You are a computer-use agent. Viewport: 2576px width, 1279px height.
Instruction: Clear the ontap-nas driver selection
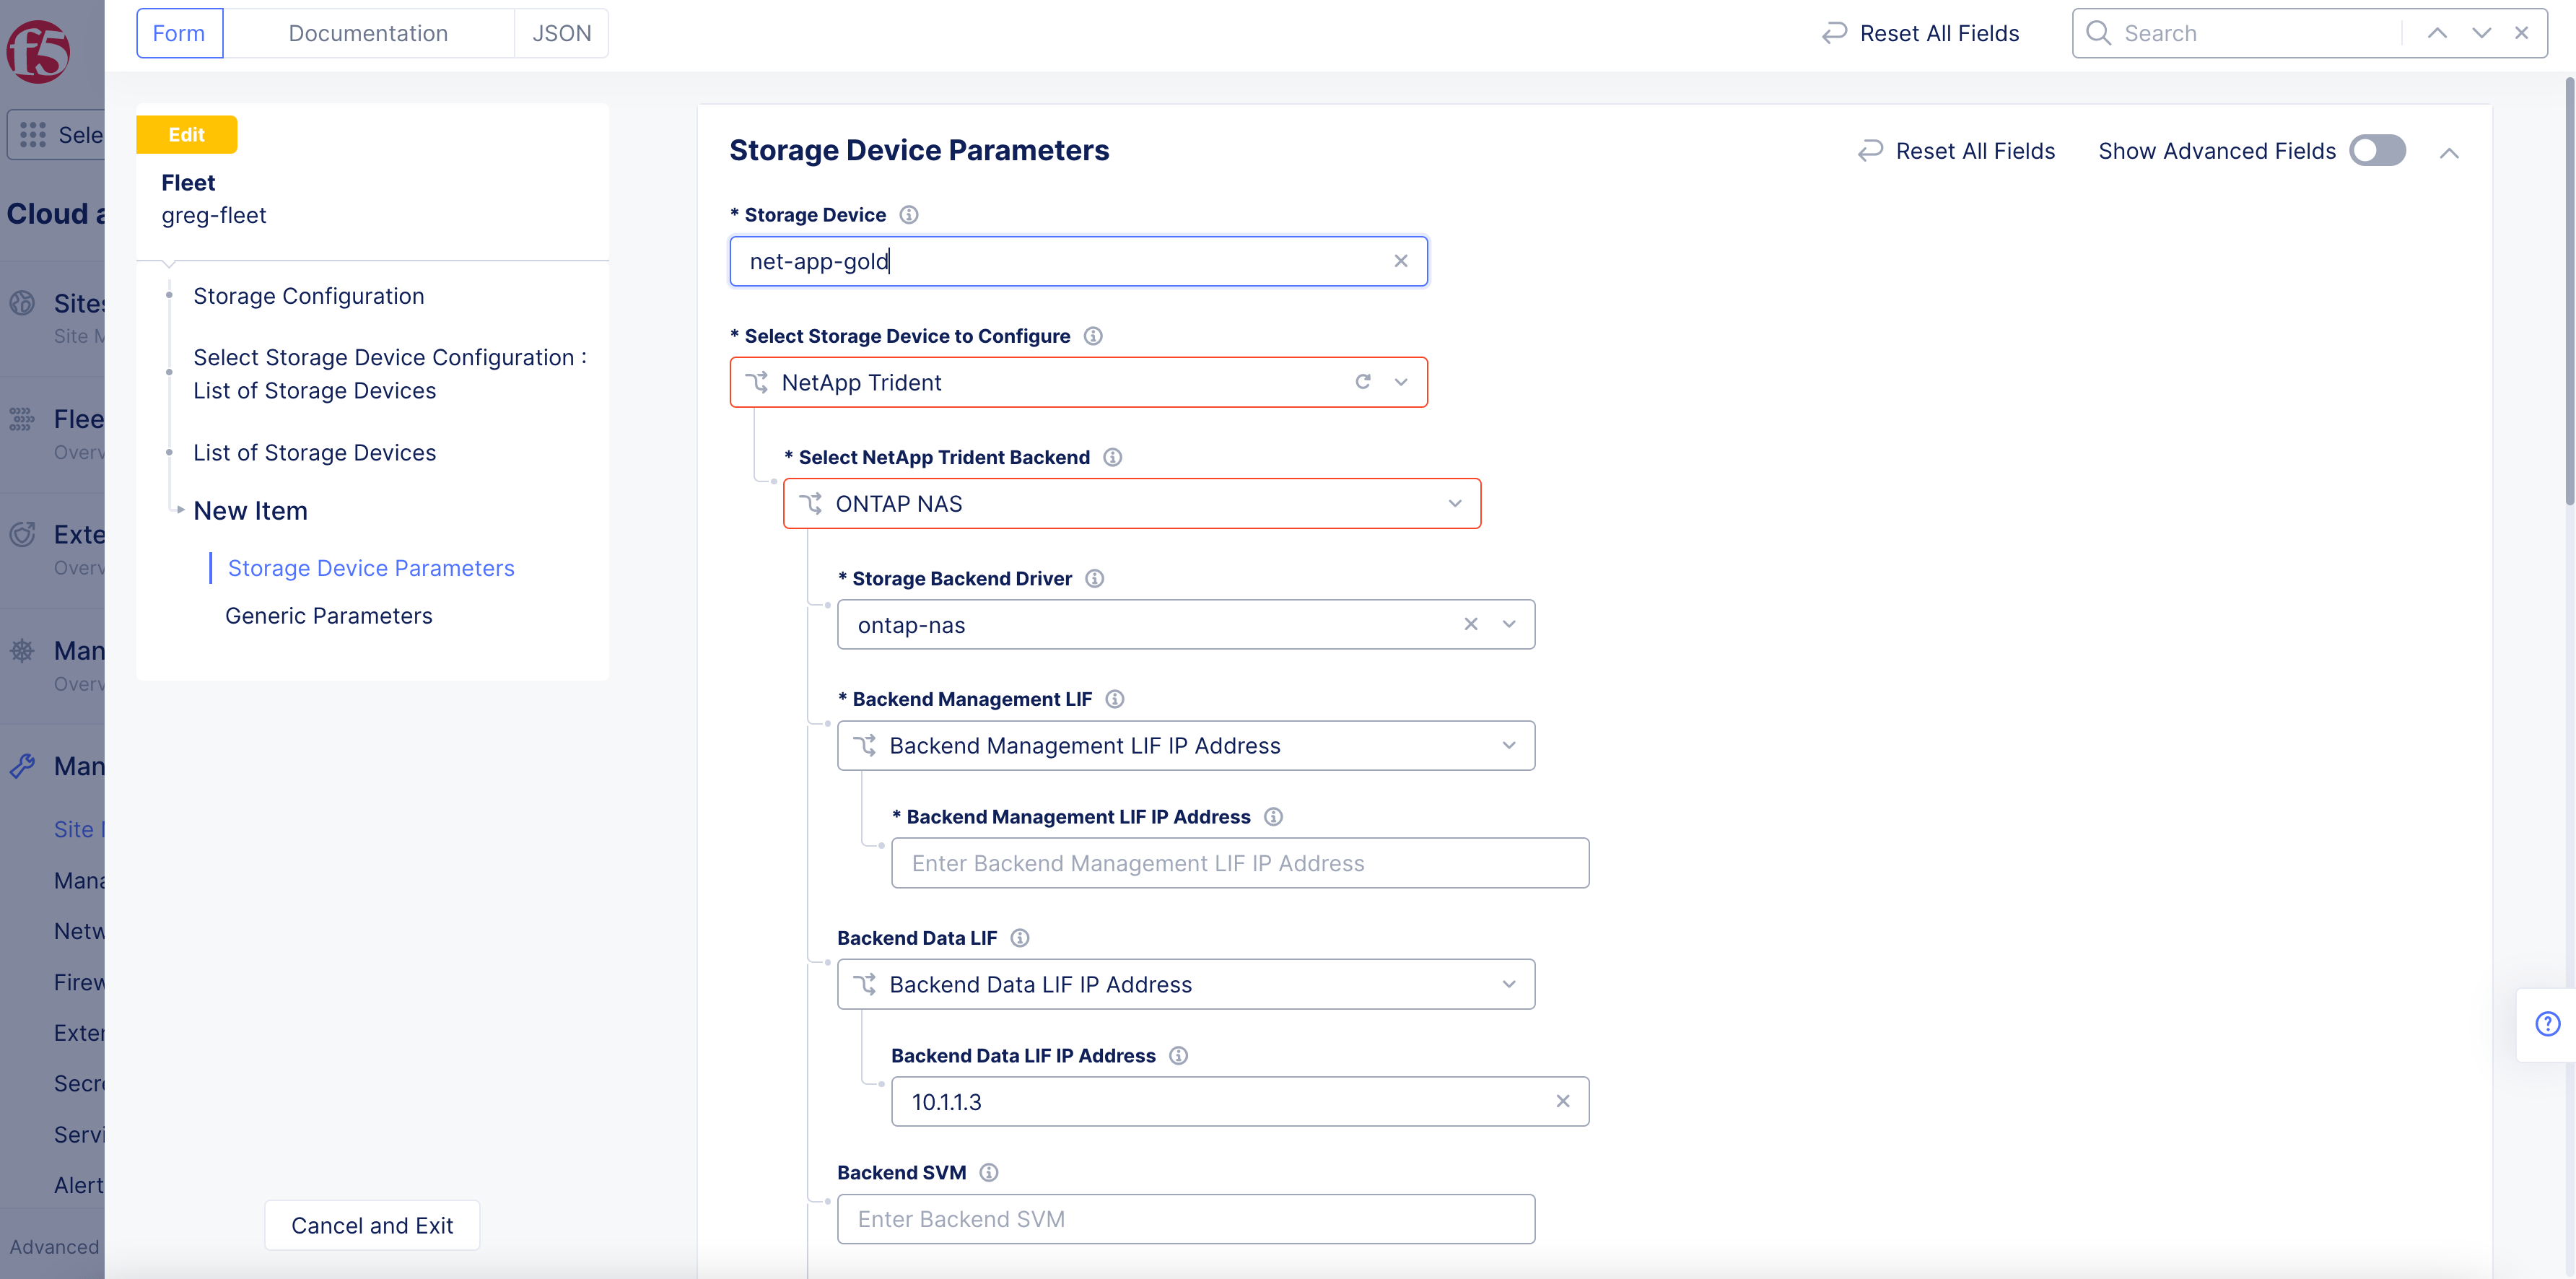pyautogui.click(x=1471, y=624)
